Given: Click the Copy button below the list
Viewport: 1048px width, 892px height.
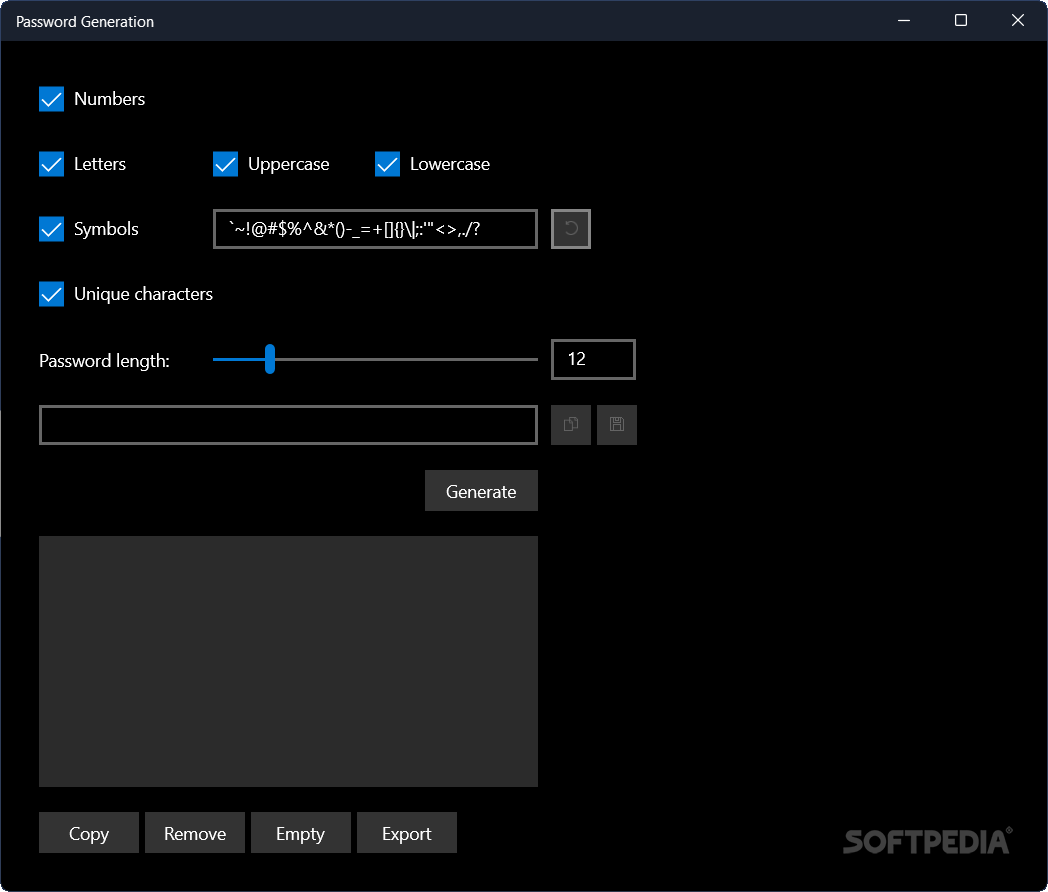Looking at the screenshot, I should tap(89, 833).
